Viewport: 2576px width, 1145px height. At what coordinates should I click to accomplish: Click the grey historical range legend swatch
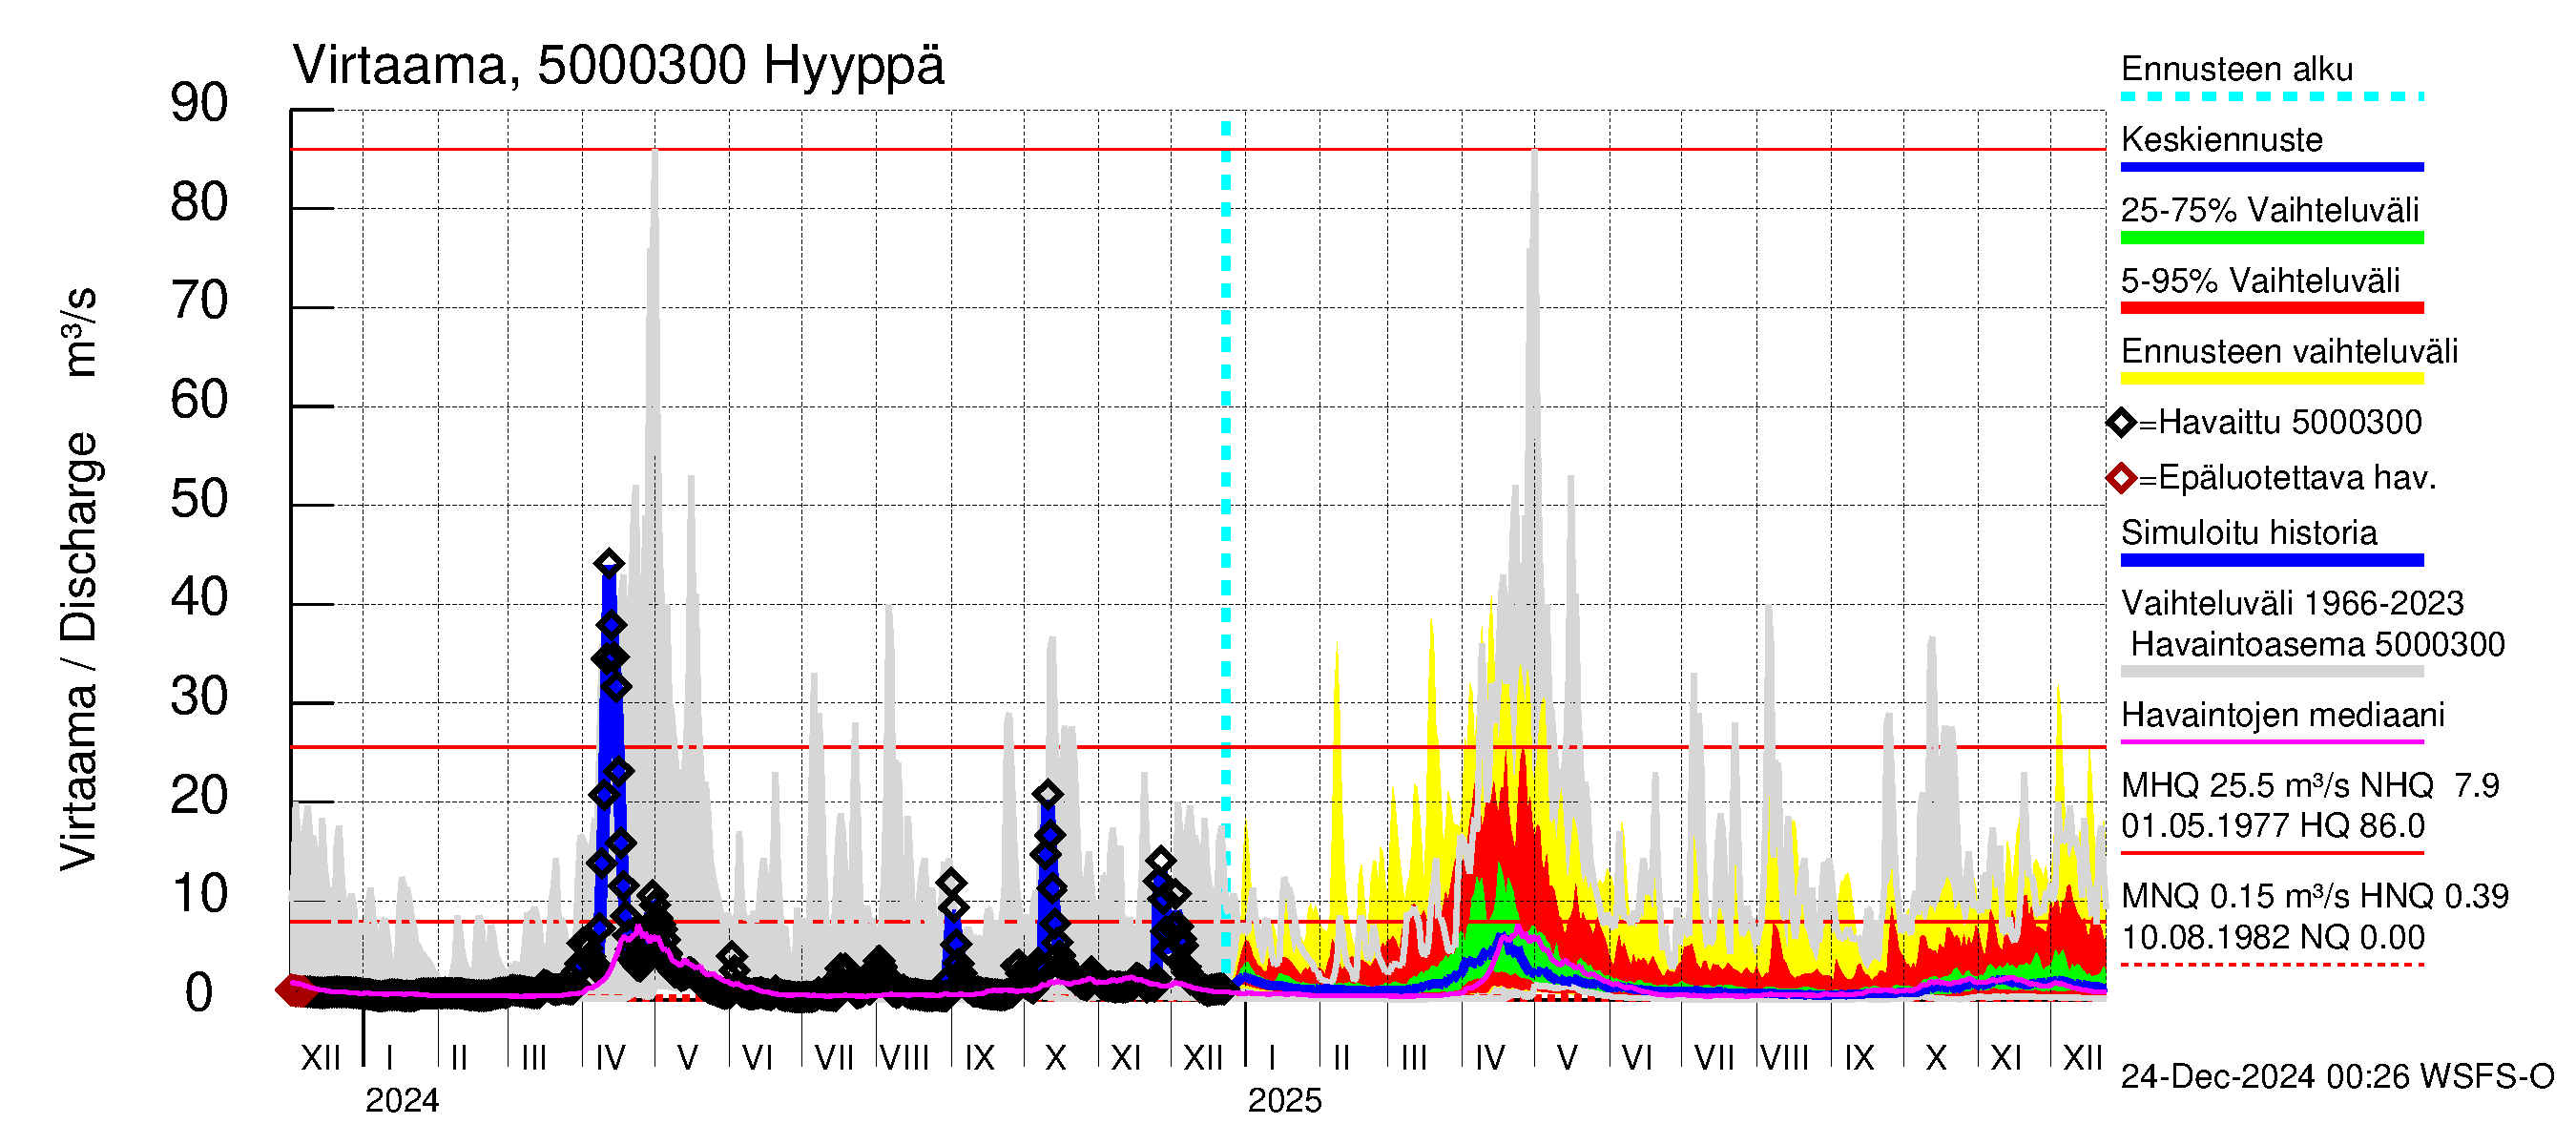pyautogui.click(x=2271, y=672)
